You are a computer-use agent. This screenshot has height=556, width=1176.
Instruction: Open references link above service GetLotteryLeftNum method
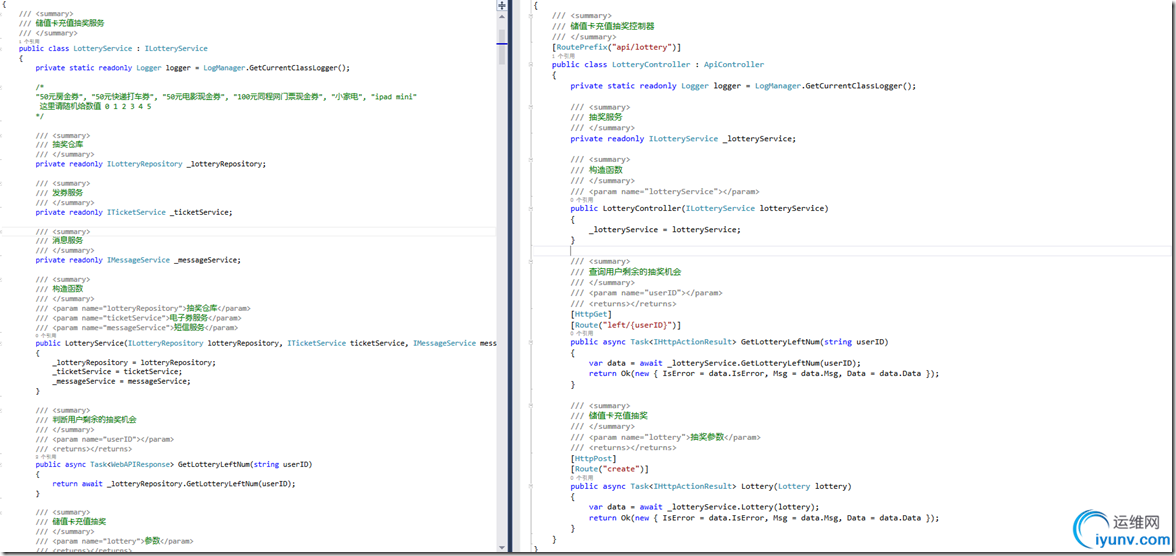tap(44, 456)
